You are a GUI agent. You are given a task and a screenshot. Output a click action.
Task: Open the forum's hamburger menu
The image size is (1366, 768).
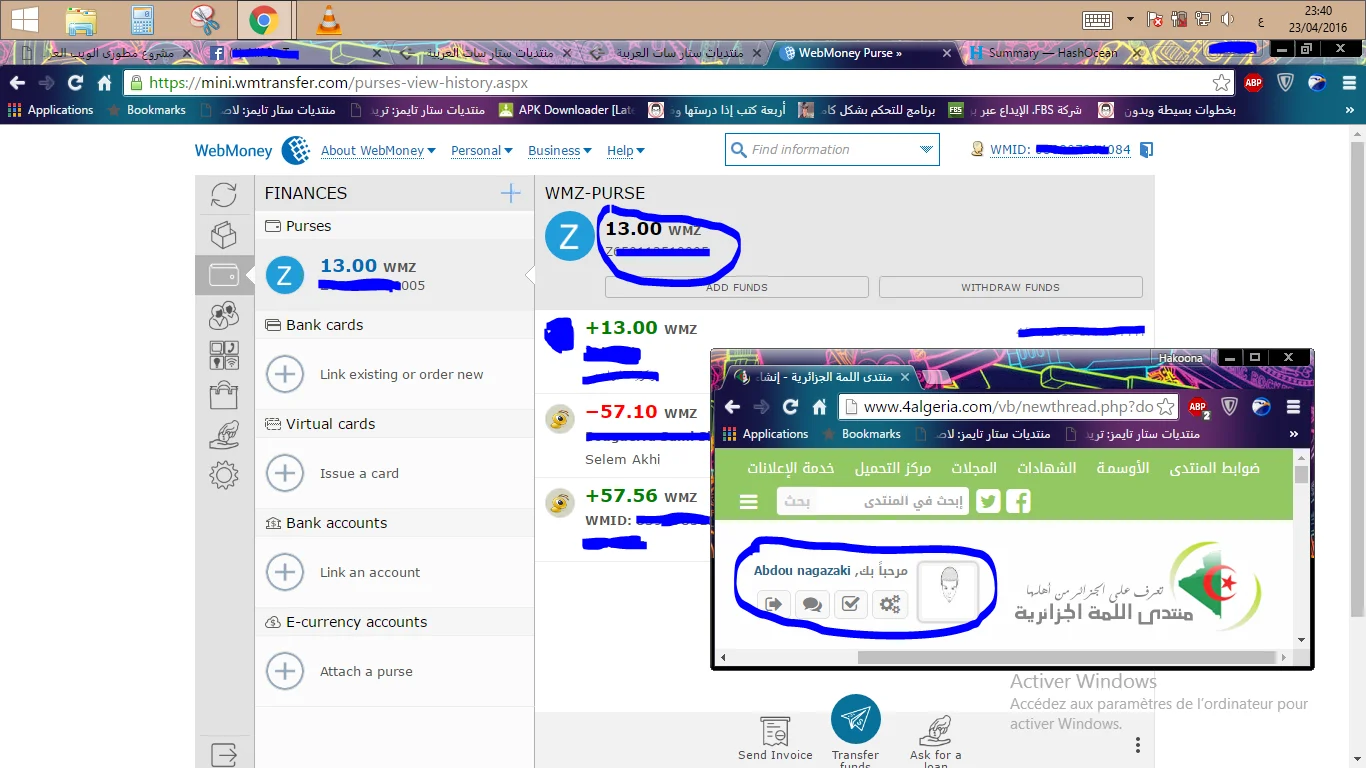748,502
